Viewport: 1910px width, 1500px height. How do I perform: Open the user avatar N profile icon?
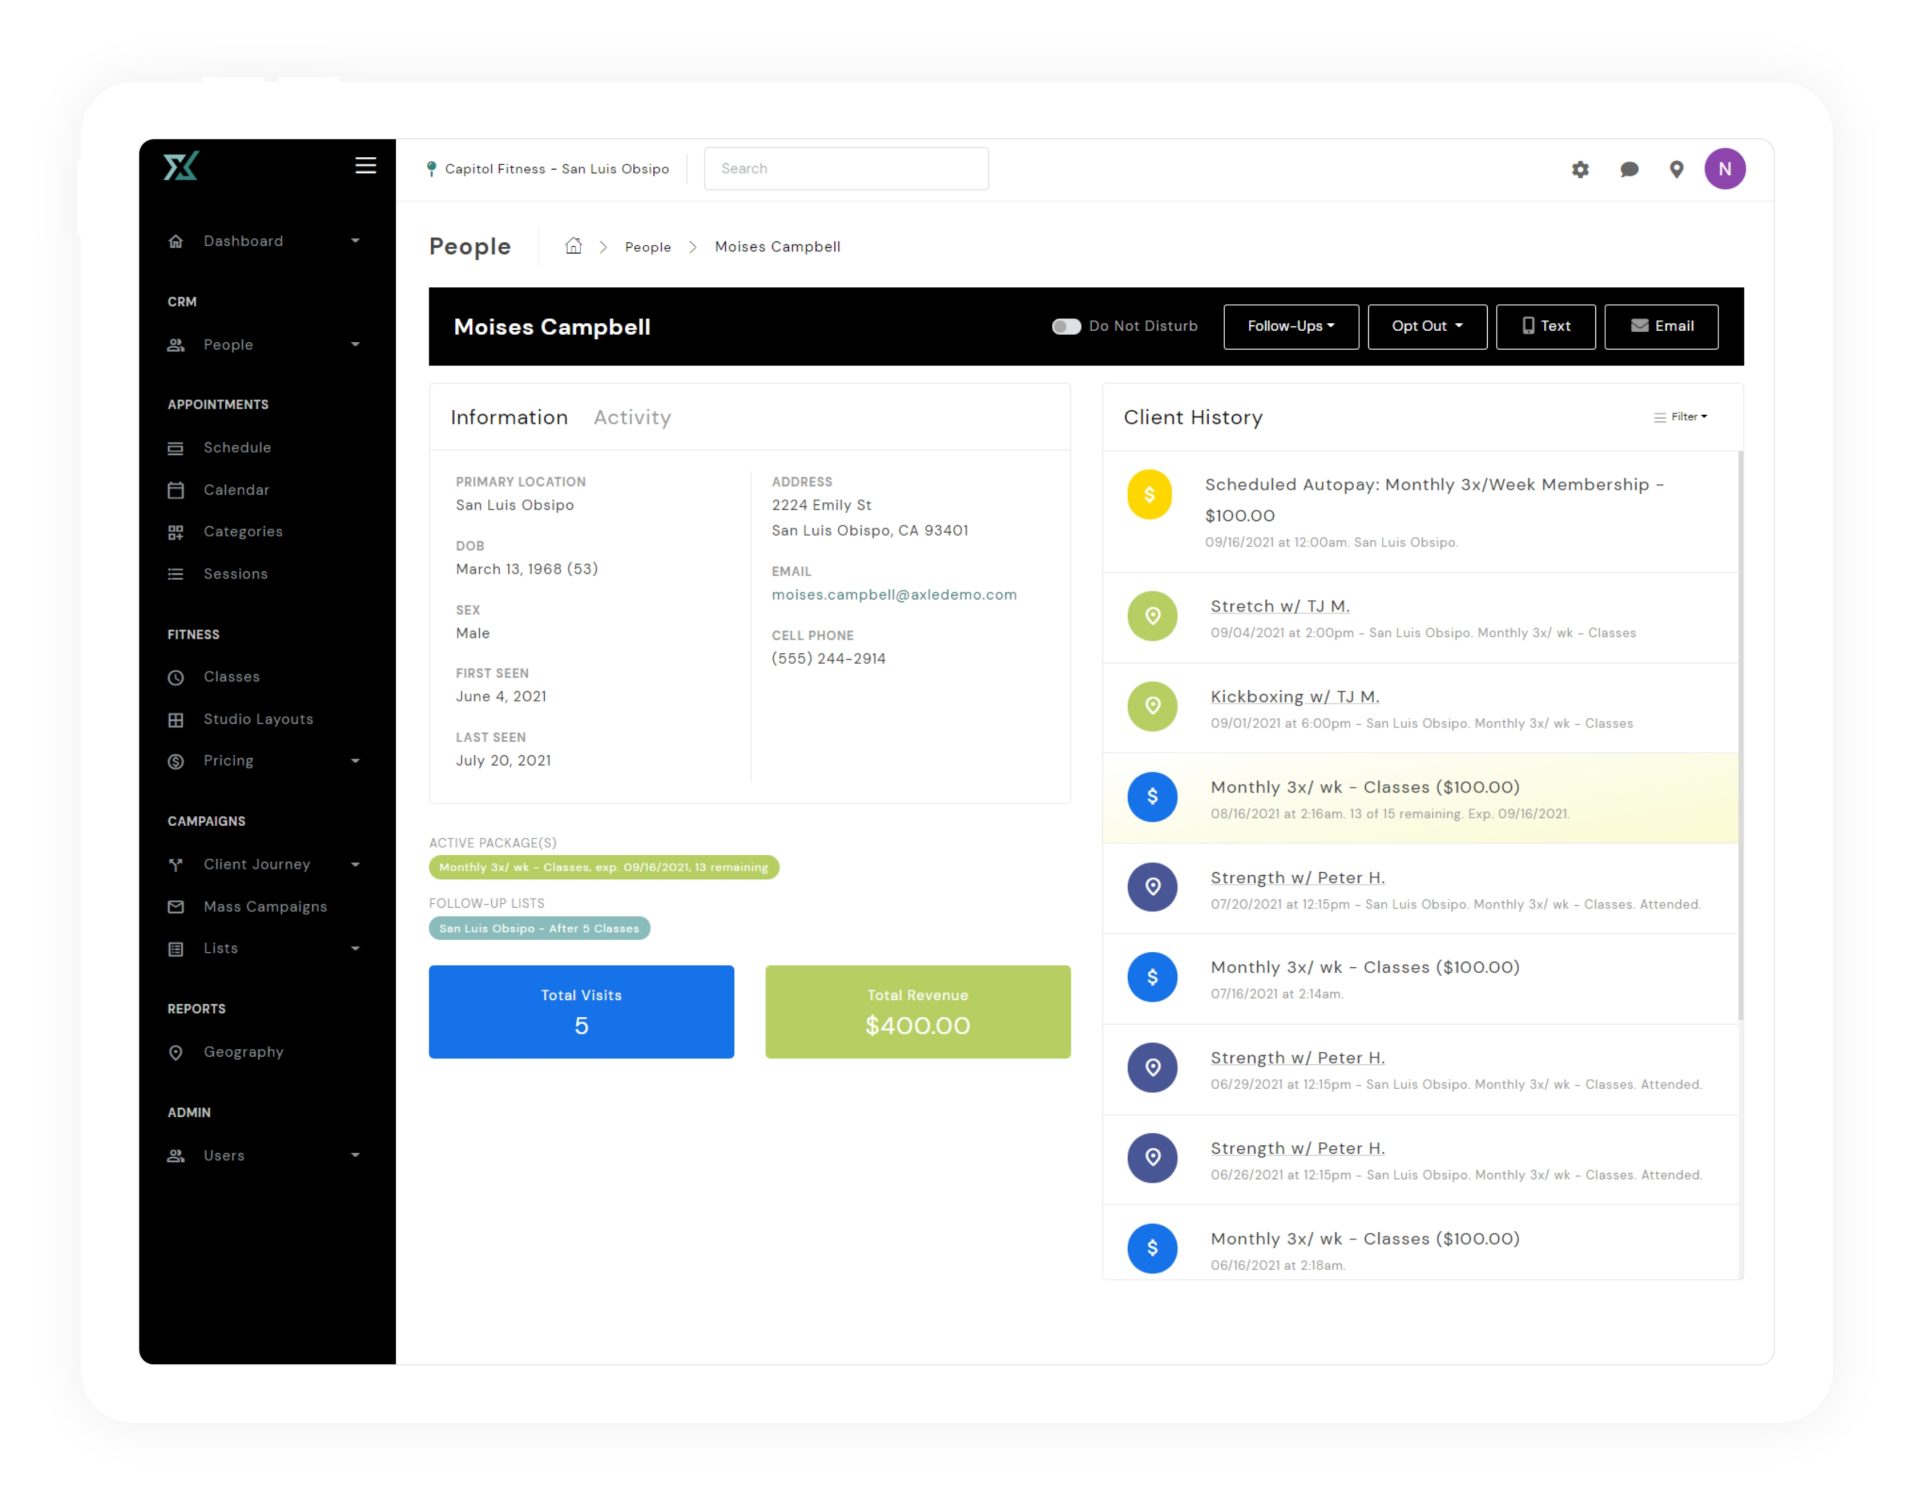[1724, 169]
